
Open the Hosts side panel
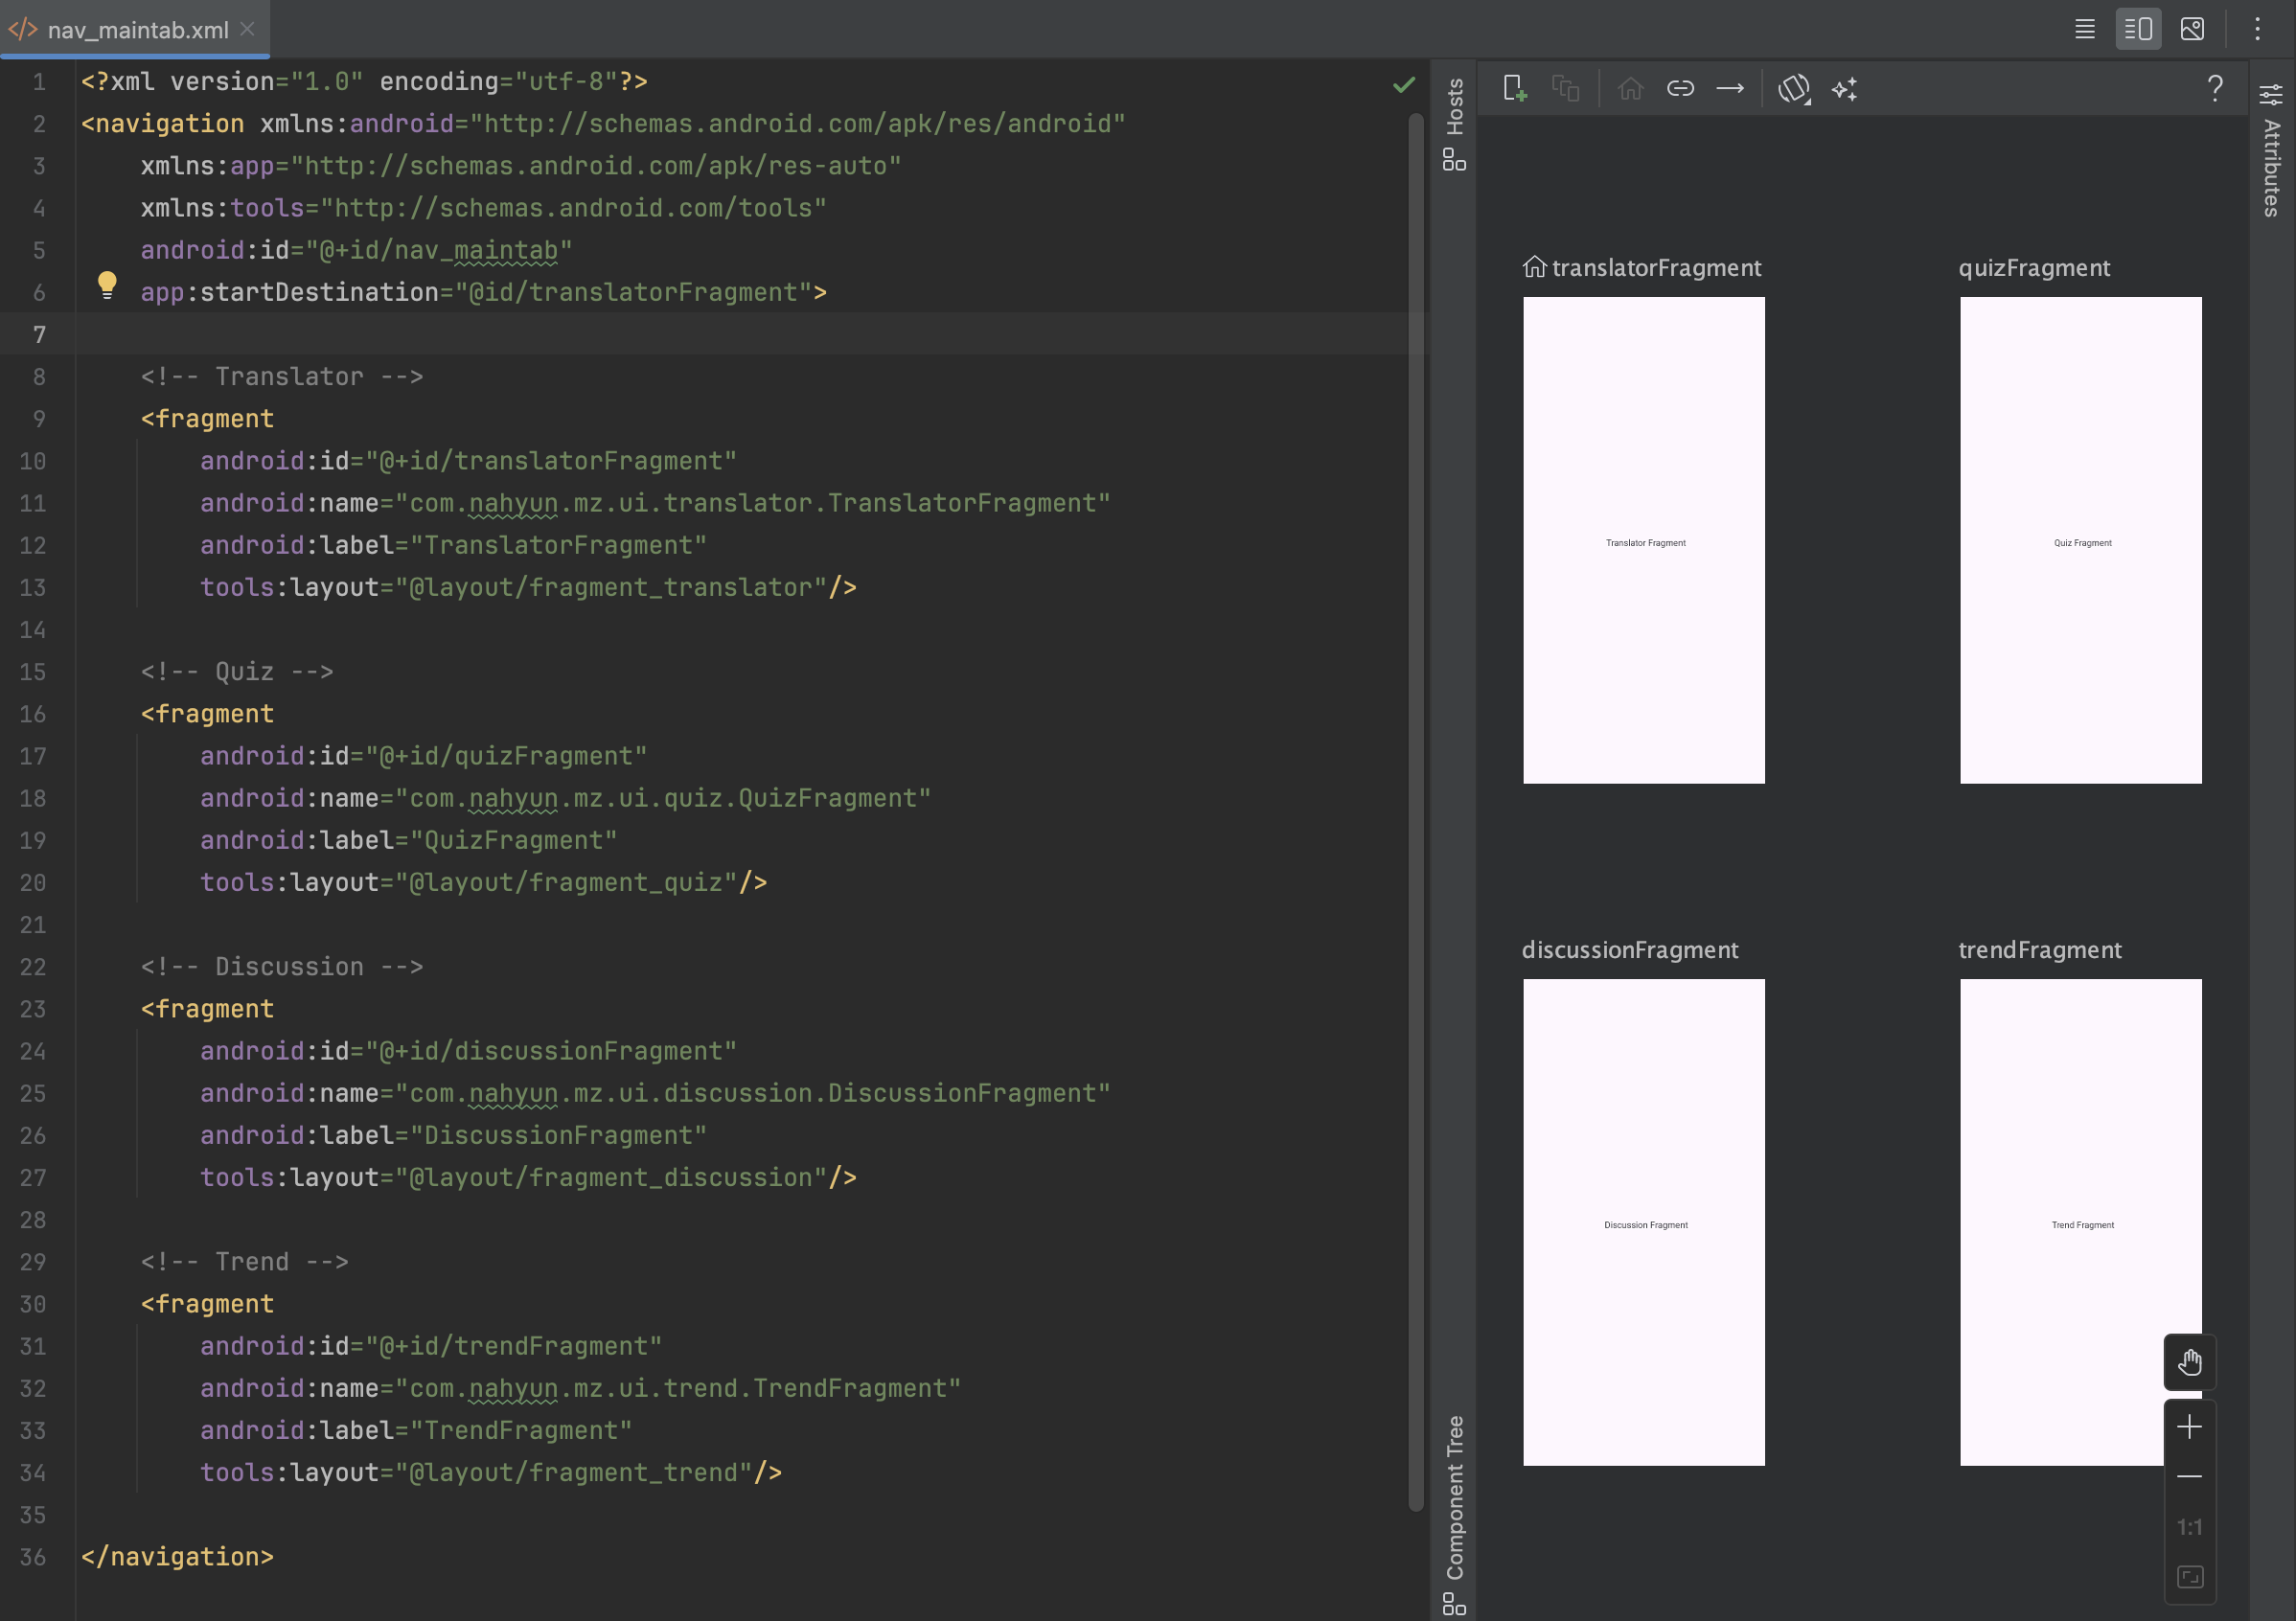(x=1454, y=124)
